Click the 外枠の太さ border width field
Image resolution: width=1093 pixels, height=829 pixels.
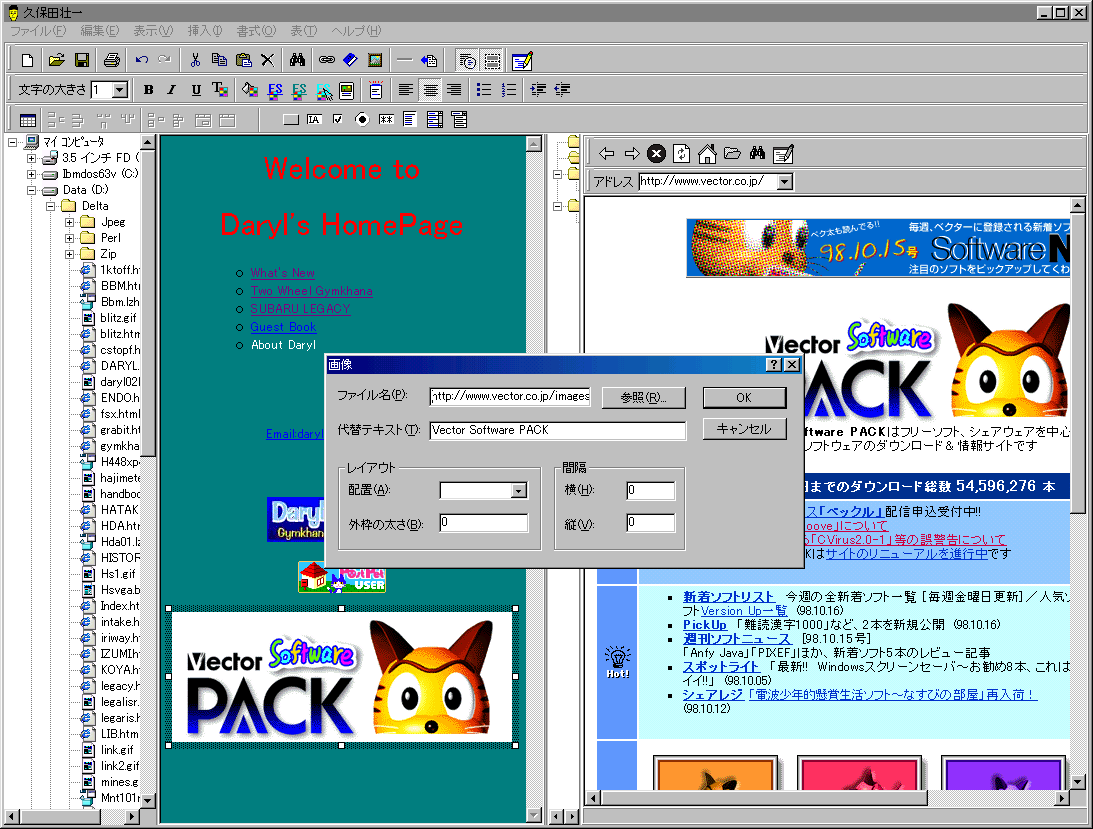484,523
